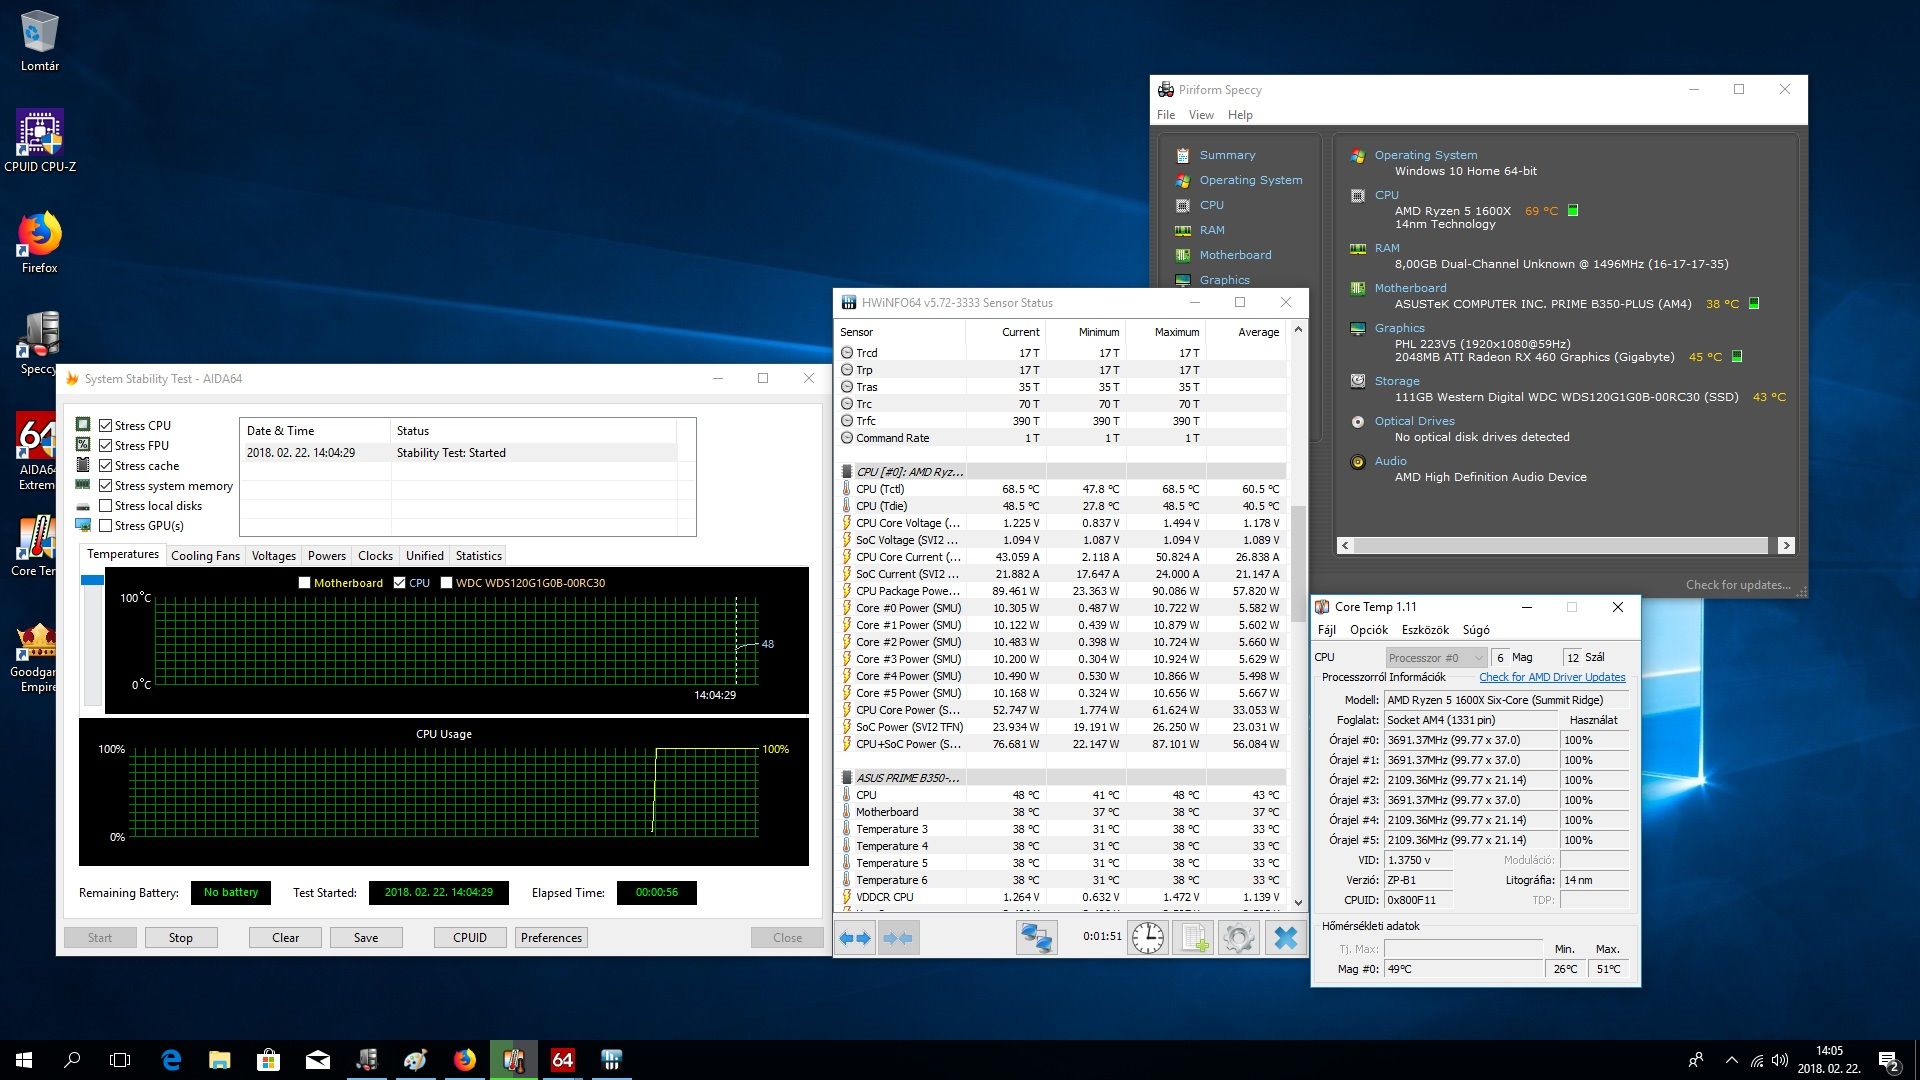Collapse columns with HWiNFO inward arrows button
The height and width of the screenshot is (1080, 1920).
point(898,938)
